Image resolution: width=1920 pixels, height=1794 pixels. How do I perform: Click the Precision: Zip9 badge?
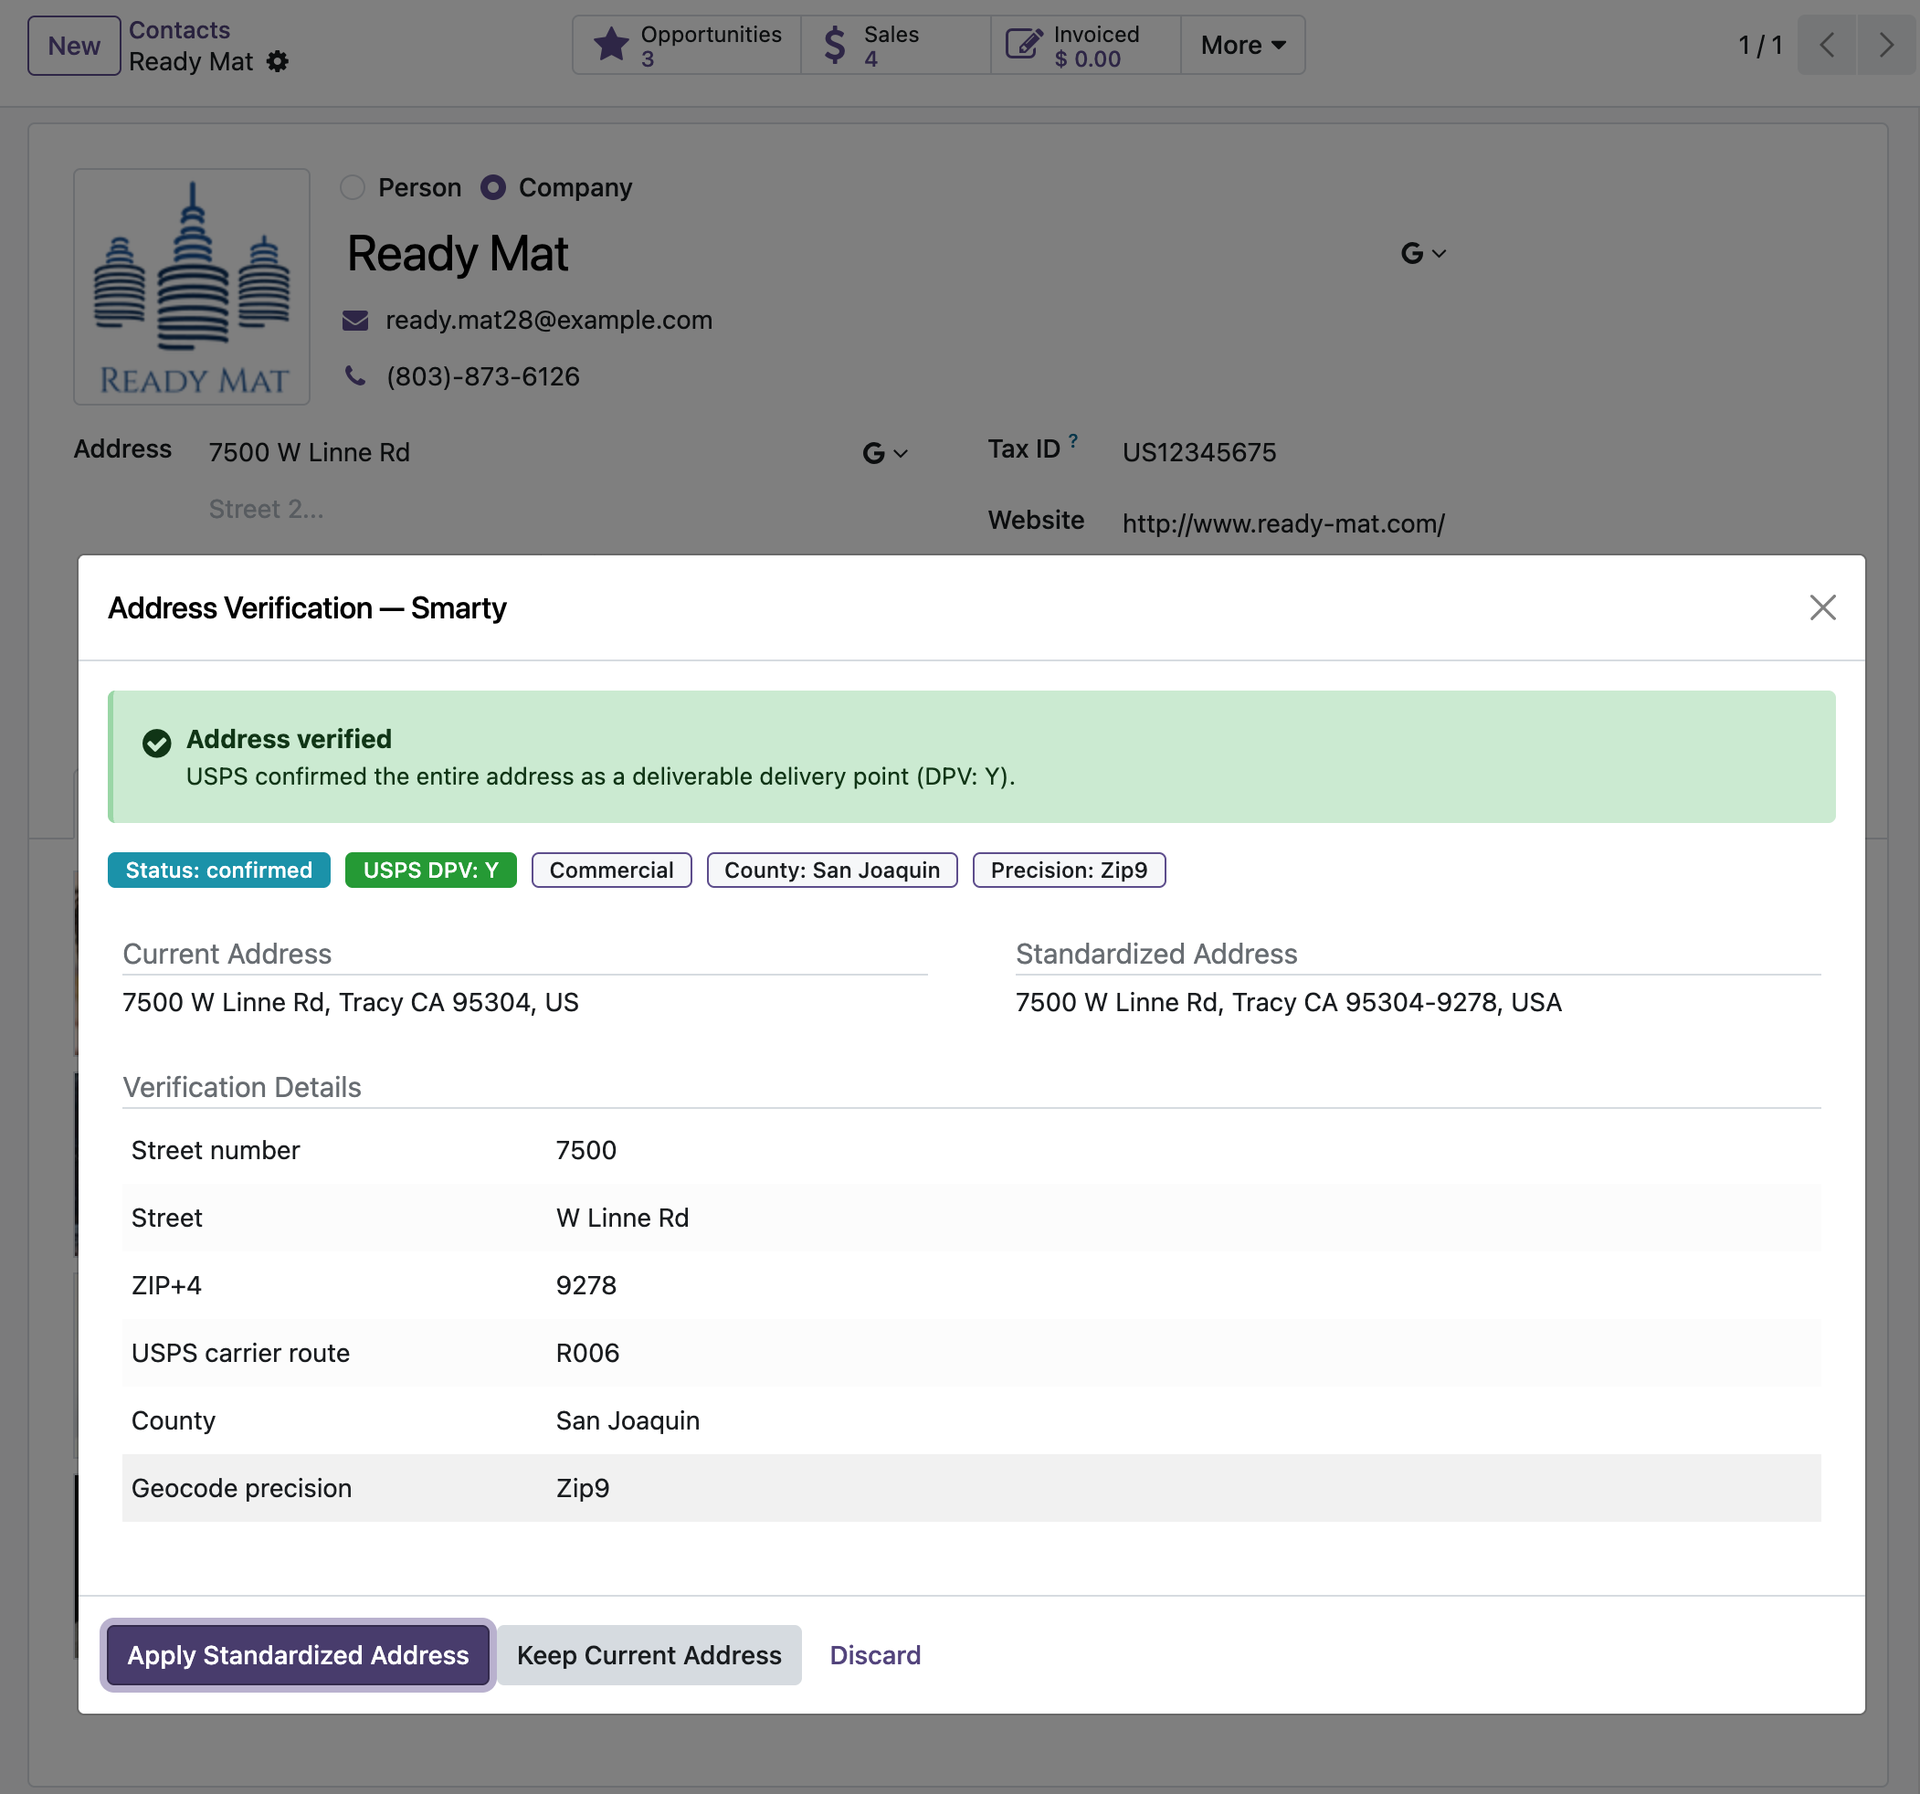click(1069, 870)
